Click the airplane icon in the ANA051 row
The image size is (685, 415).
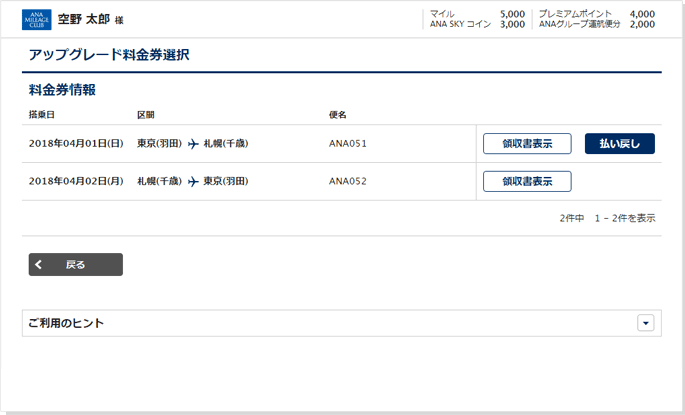193,144
